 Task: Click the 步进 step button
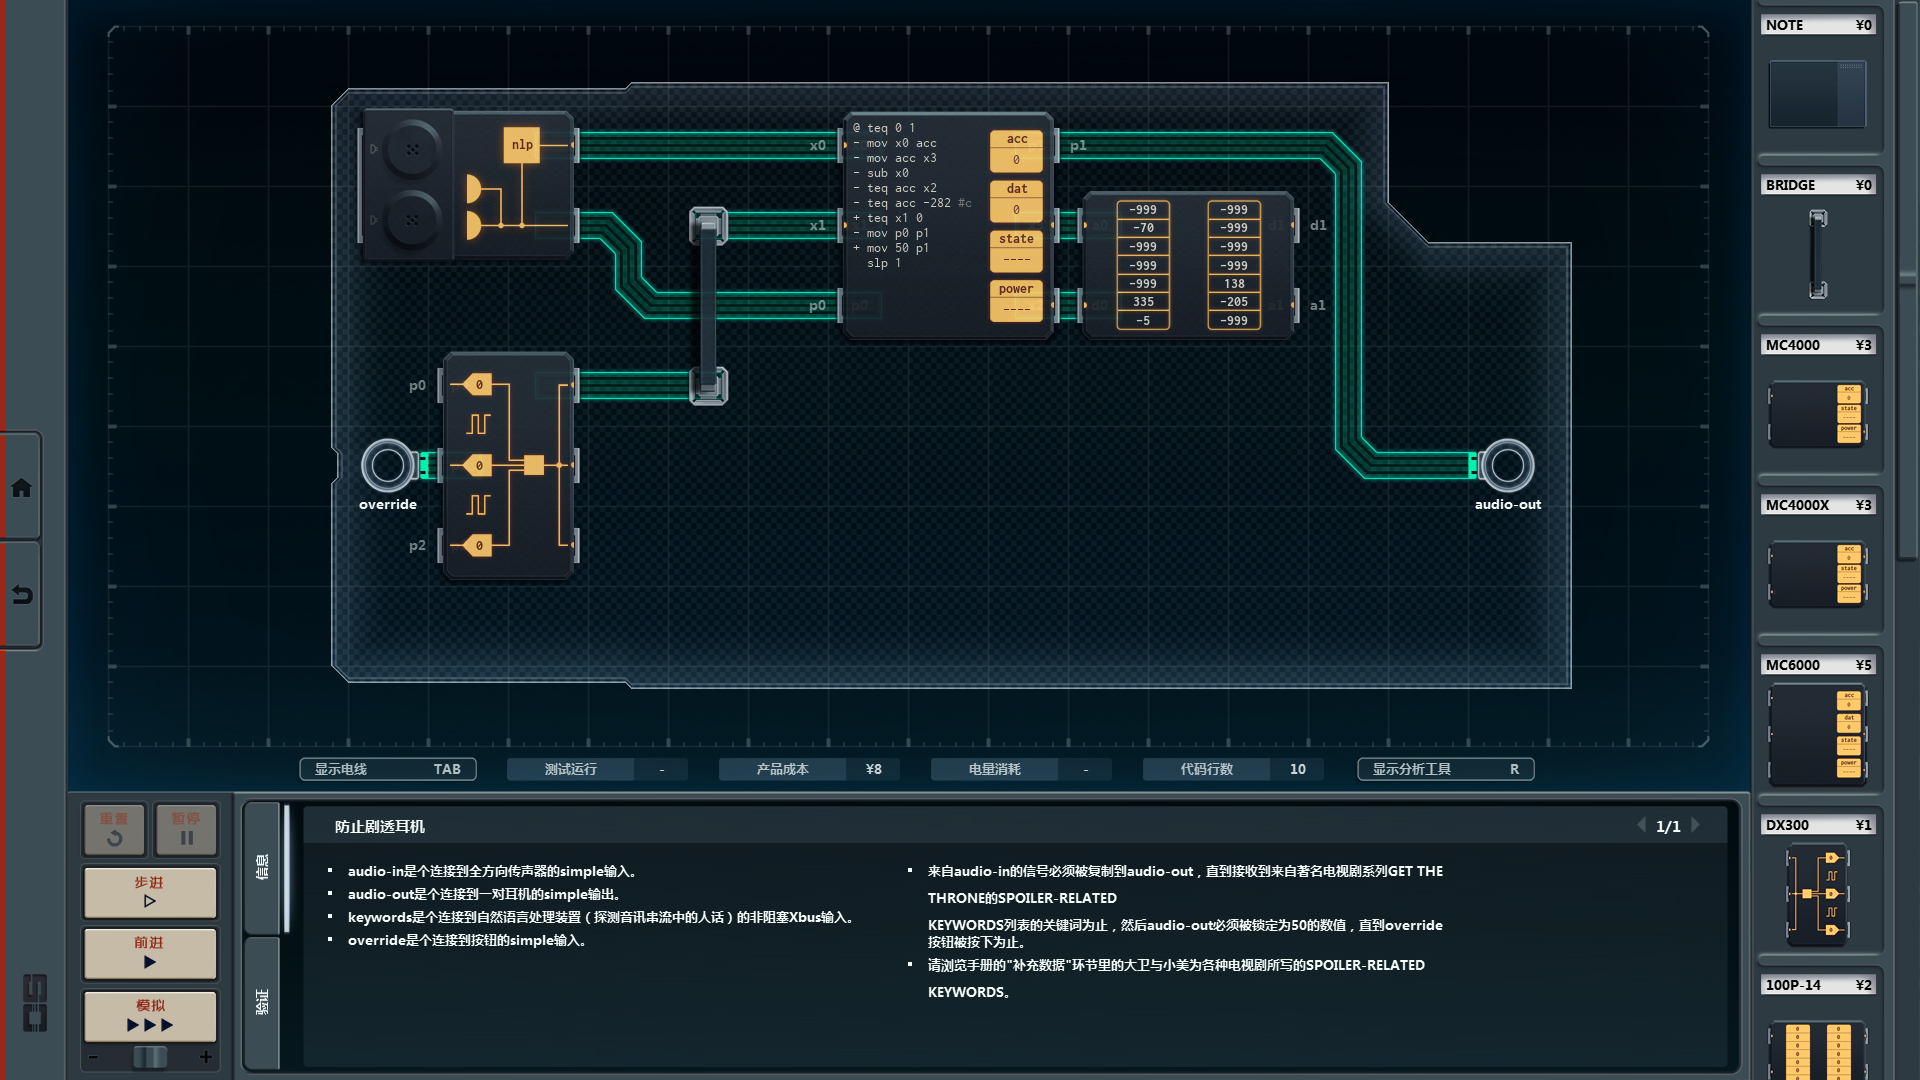point(150,891)
